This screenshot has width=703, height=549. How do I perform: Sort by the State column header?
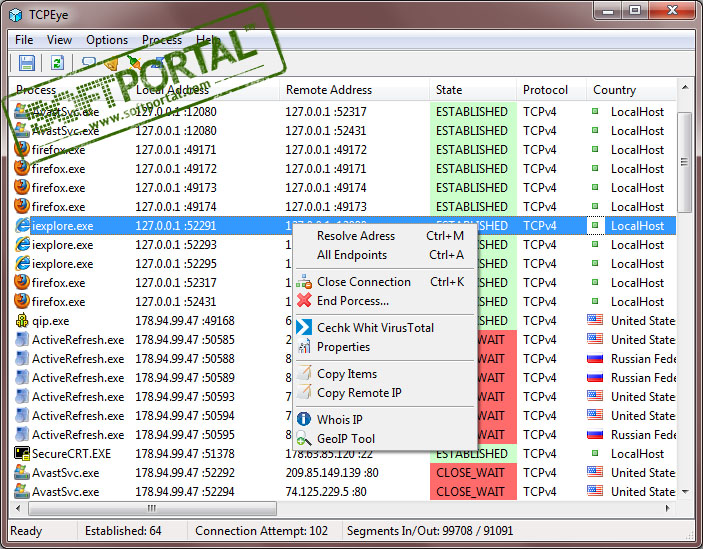coord(473,90)
